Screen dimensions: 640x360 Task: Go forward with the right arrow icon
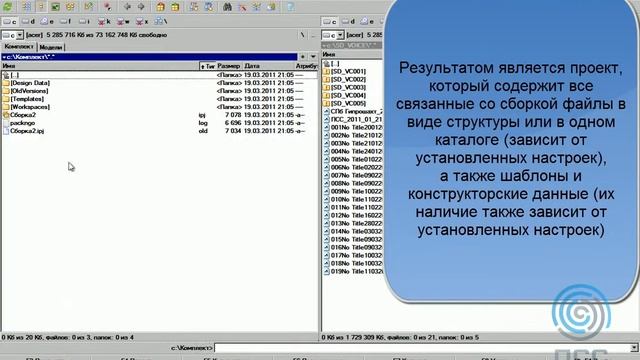(141, 7)
